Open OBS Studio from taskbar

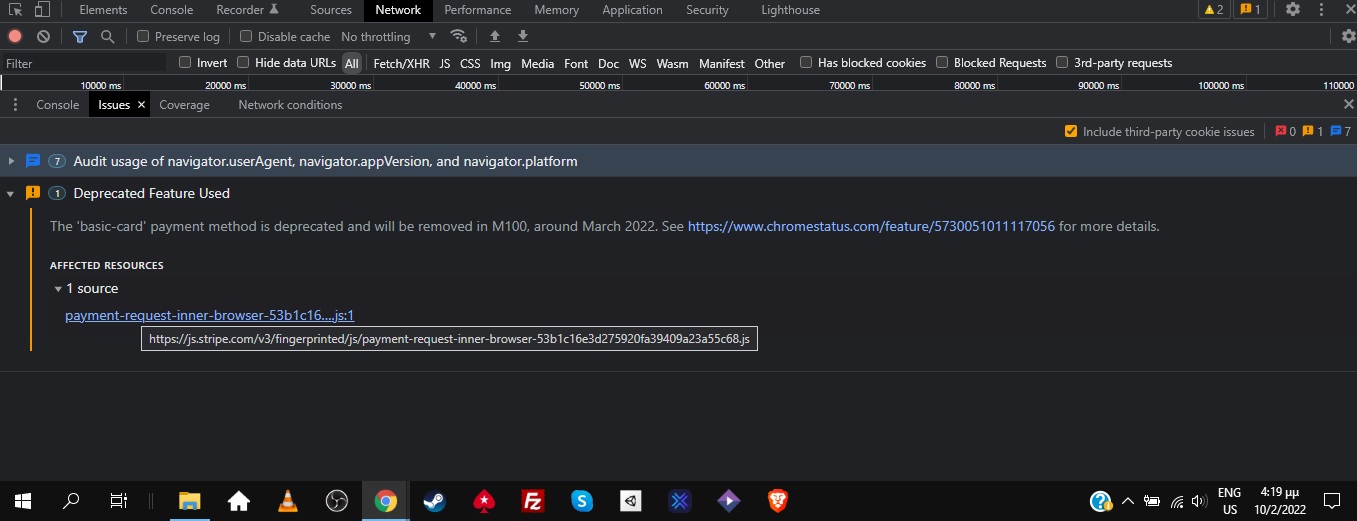tap(337, 501)
